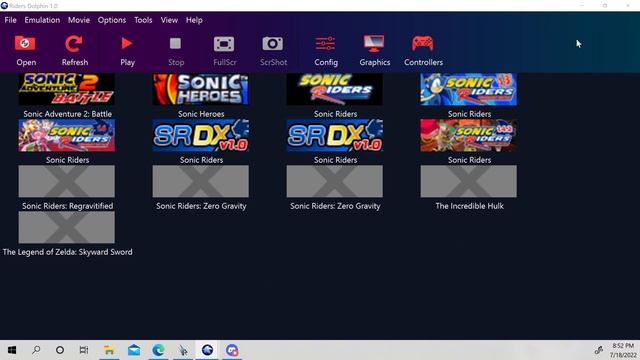Select the blue Sonic Riders banner with Sonic
This screenshot has width=640, height=360.
pos(469,89)
